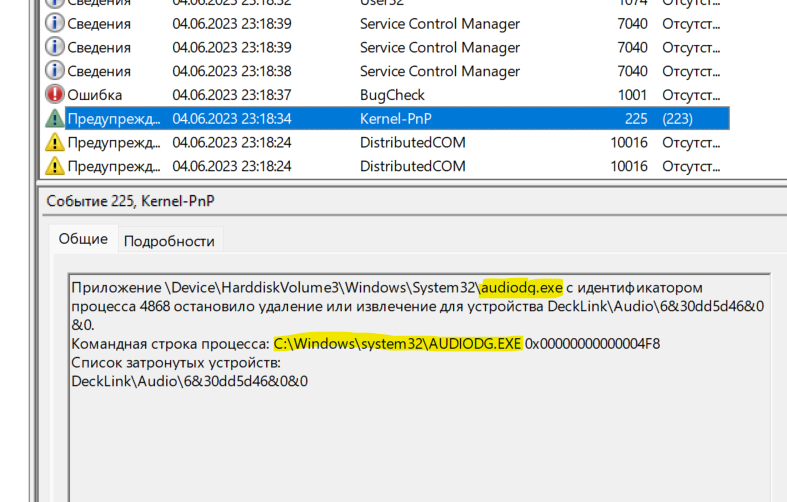Click the 0x00000000000004F8 value
Screen dimensions: 787x502
(x=592, y=344)
